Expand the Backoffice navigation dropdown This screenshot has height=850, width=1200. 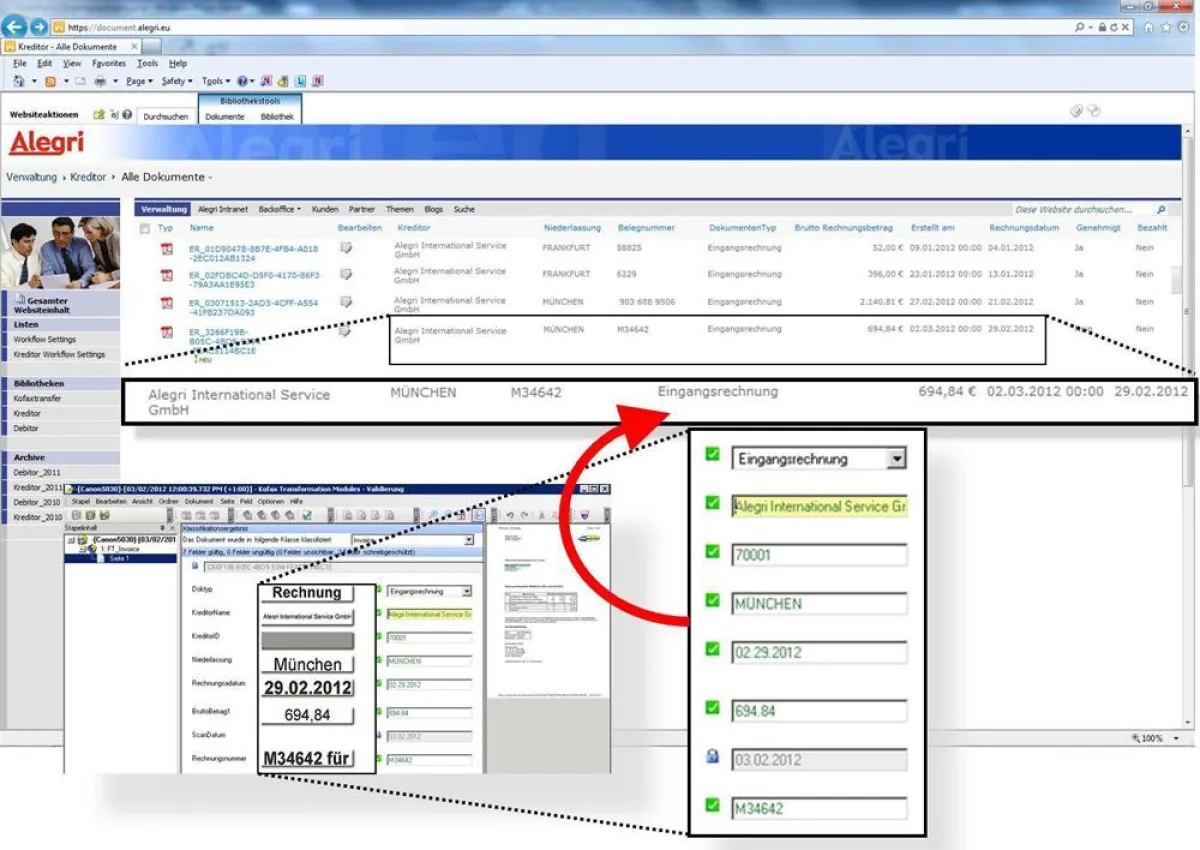[279, 210]
